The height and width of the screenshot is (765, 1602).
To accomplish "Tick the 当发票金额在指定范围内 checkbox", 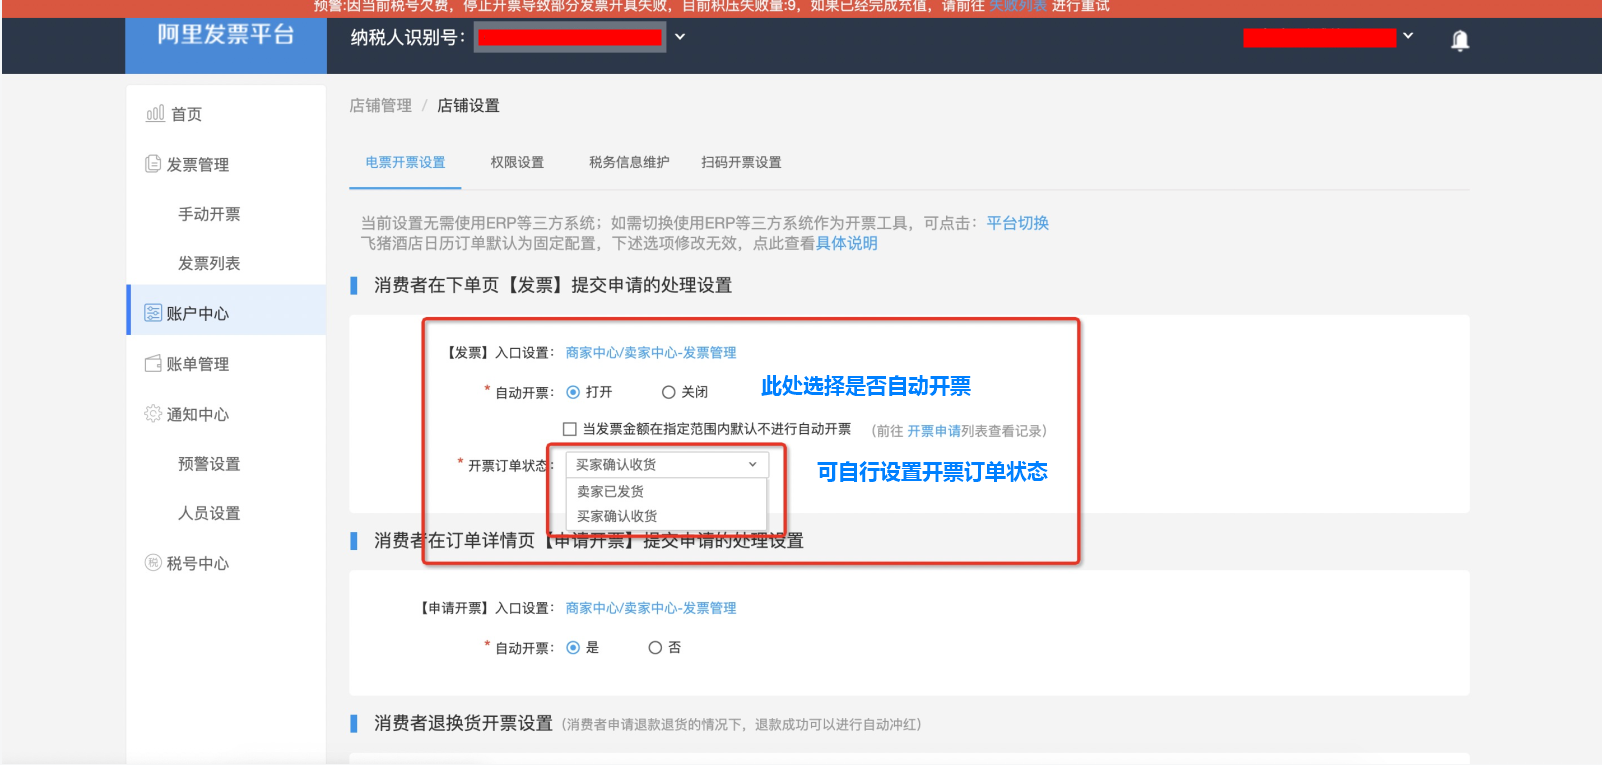I will 570,429.
